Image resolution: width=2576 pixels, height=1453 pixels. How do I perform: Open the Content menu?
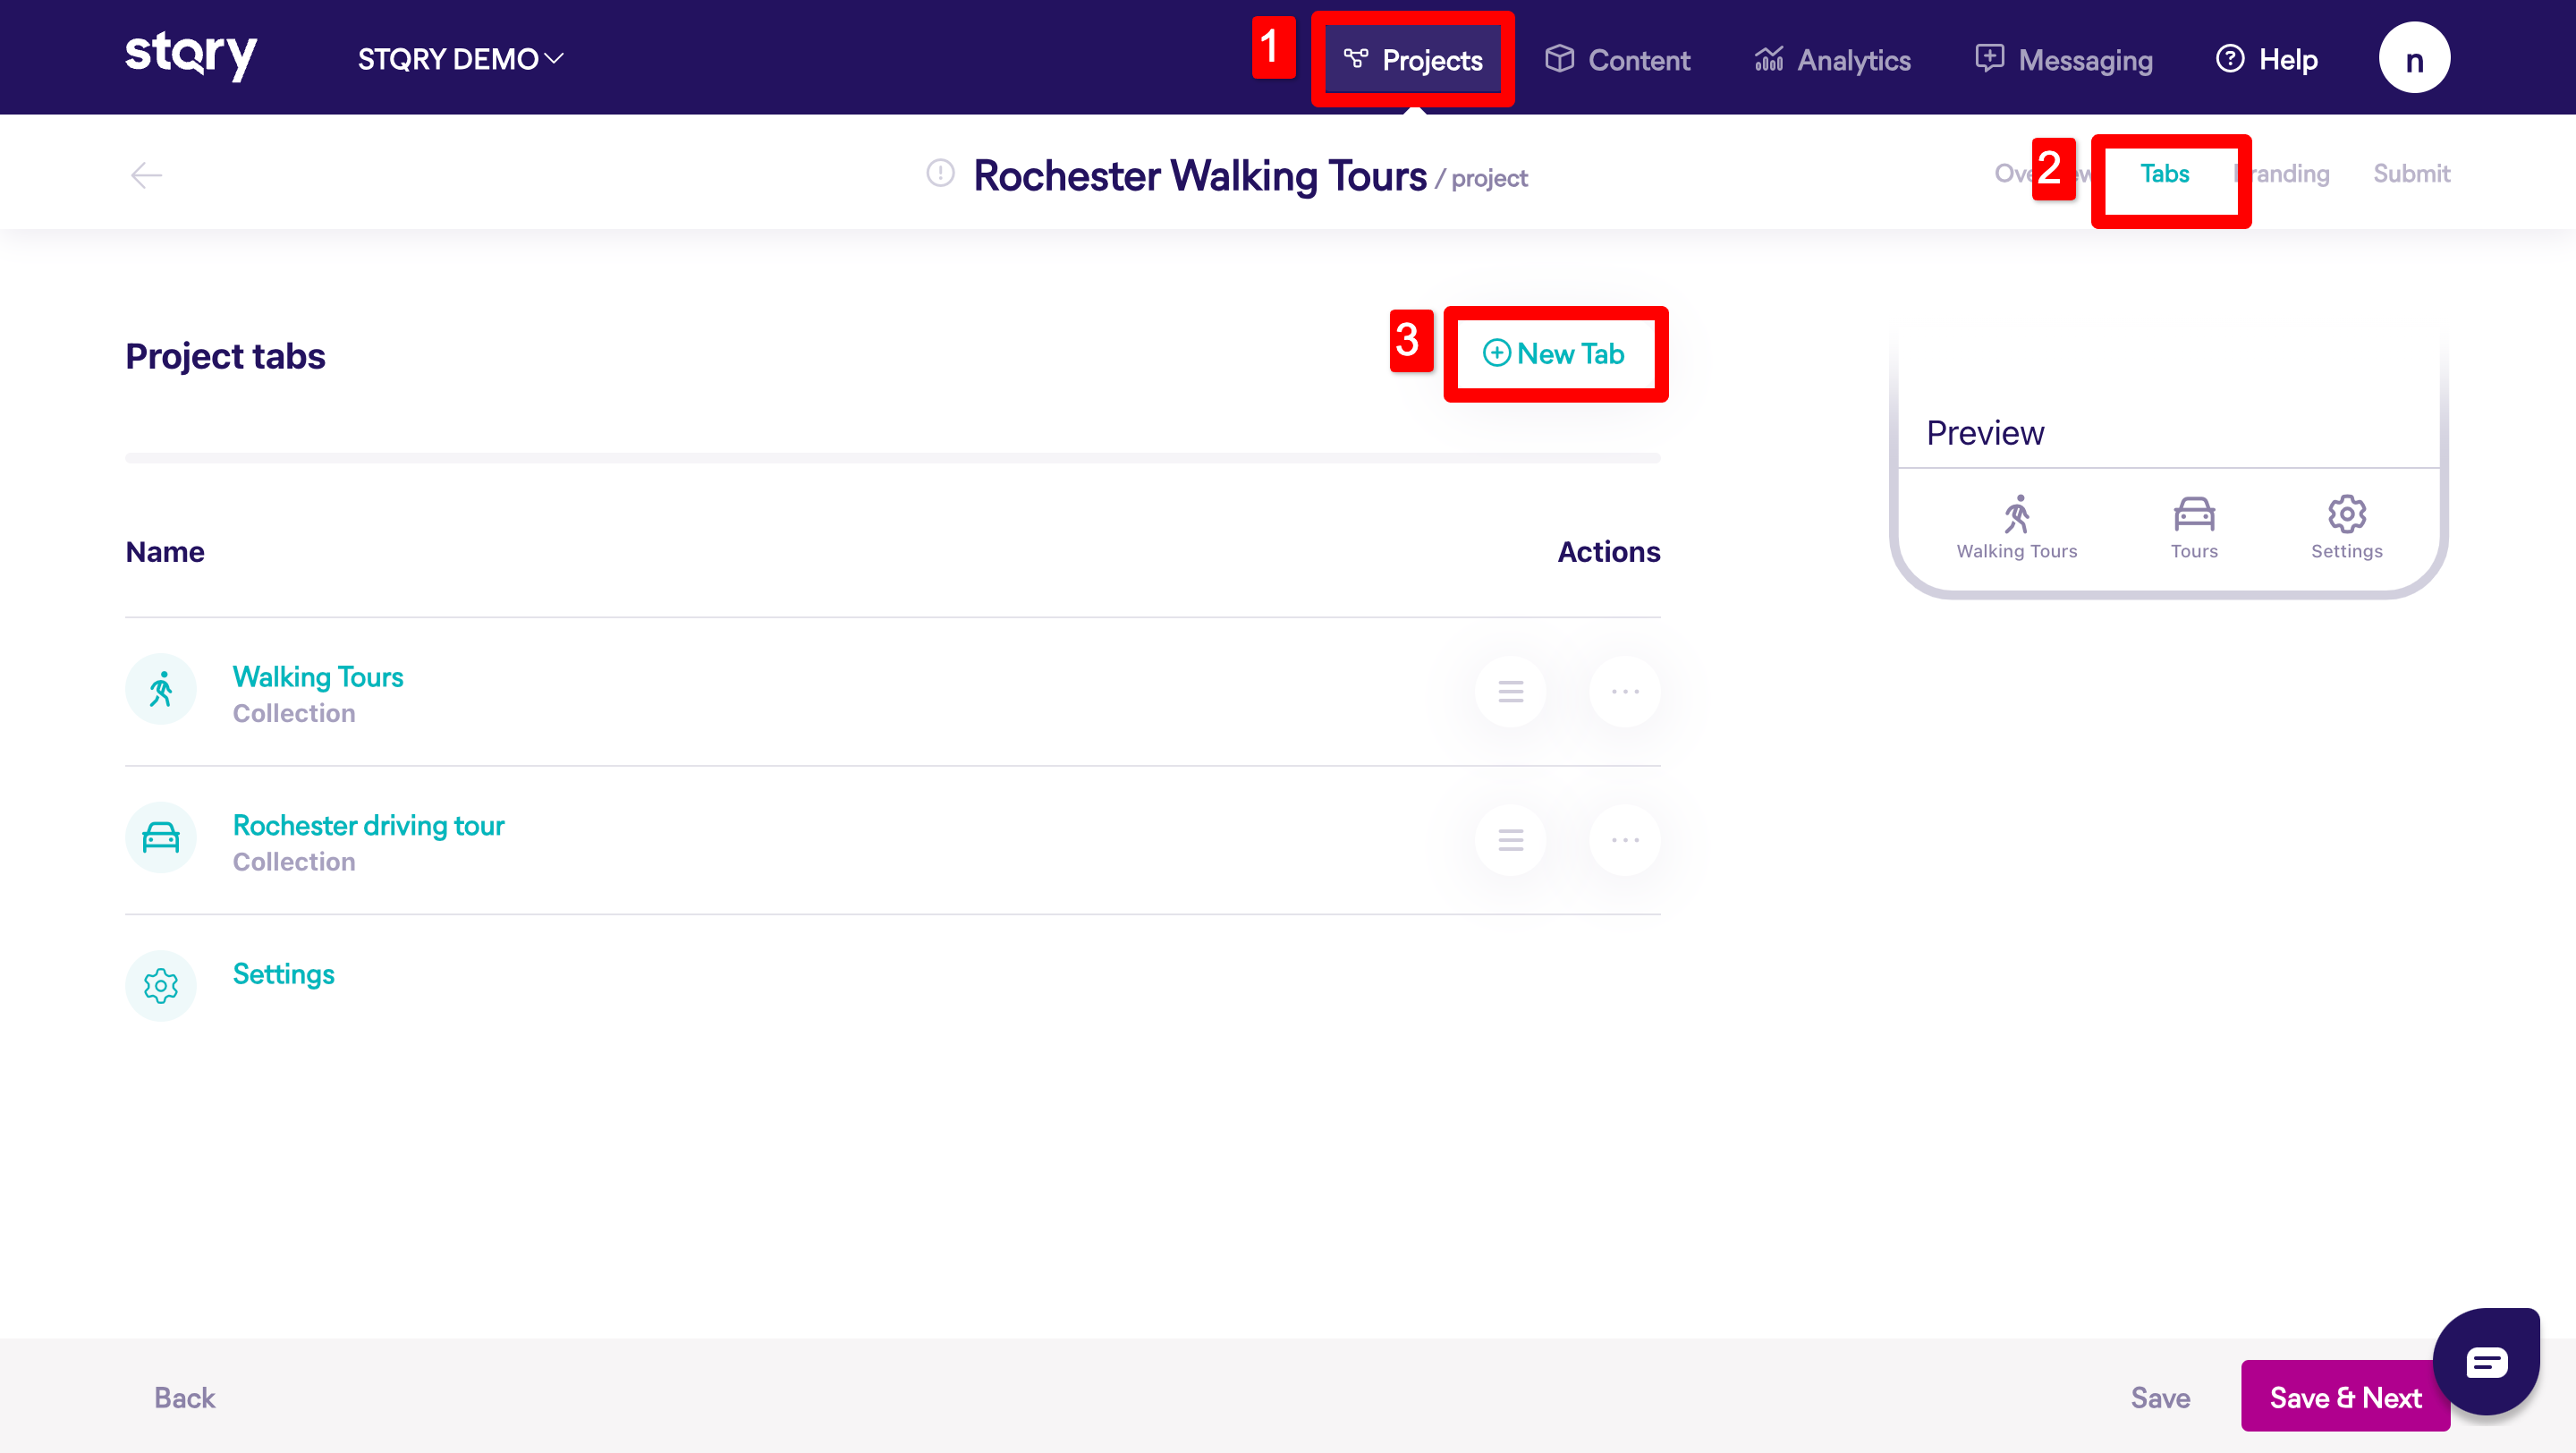point(1617,60)
